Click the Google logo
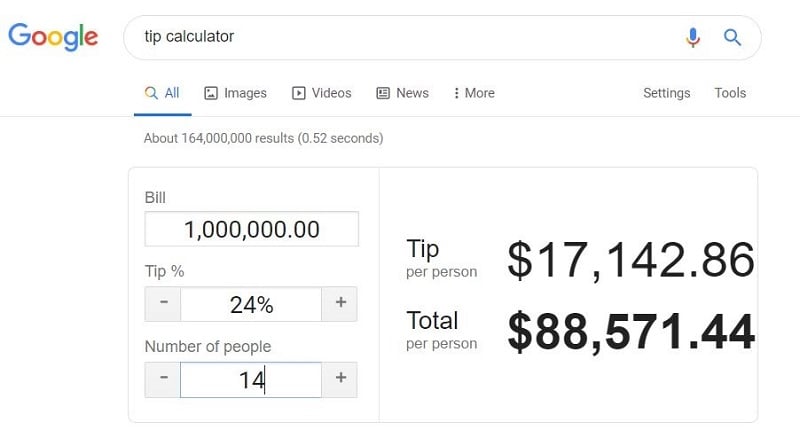The image size is (800, 430). [53, 37]
